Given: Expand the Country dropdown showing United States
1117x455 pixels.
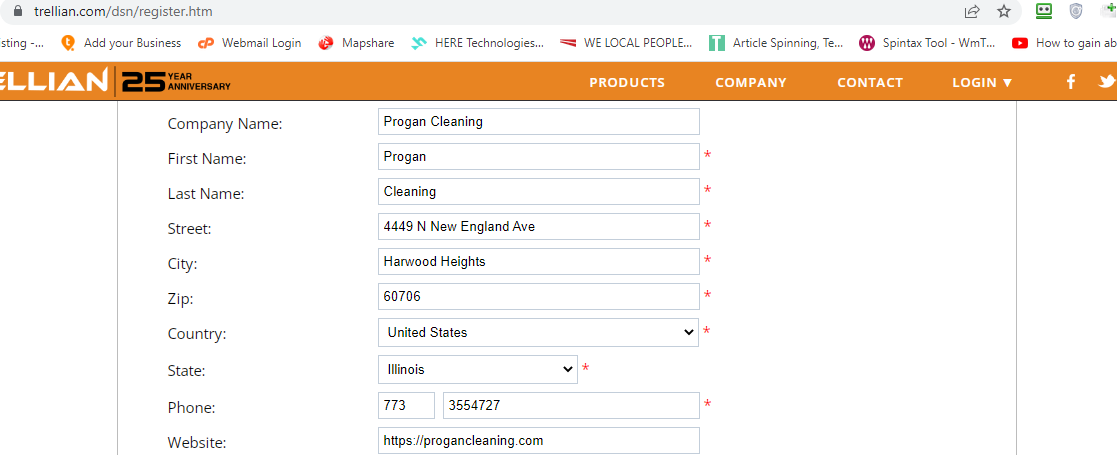Looking at the screenshot, I should (x=538, y=332).
